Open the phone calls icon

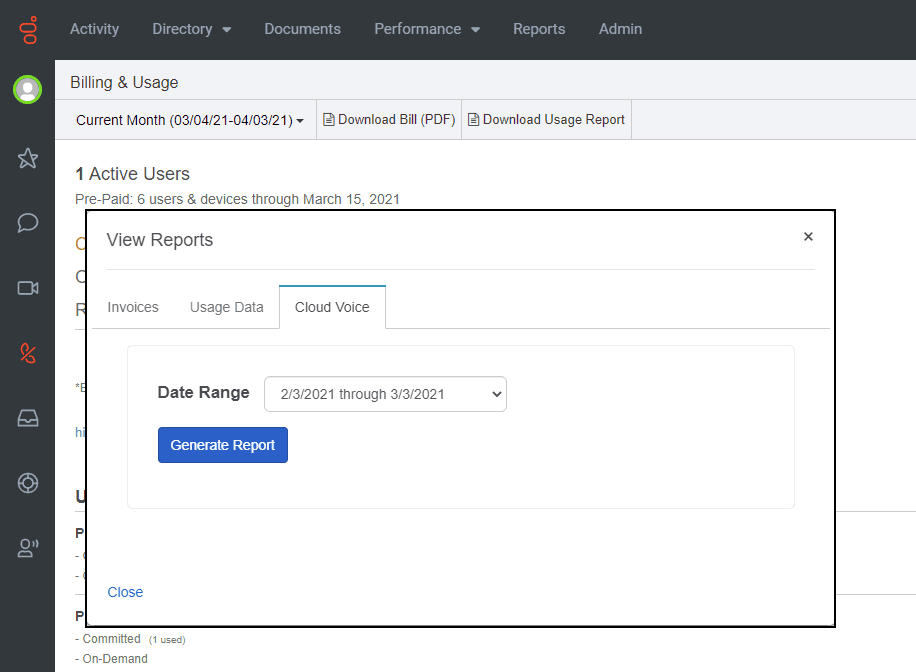28,353
